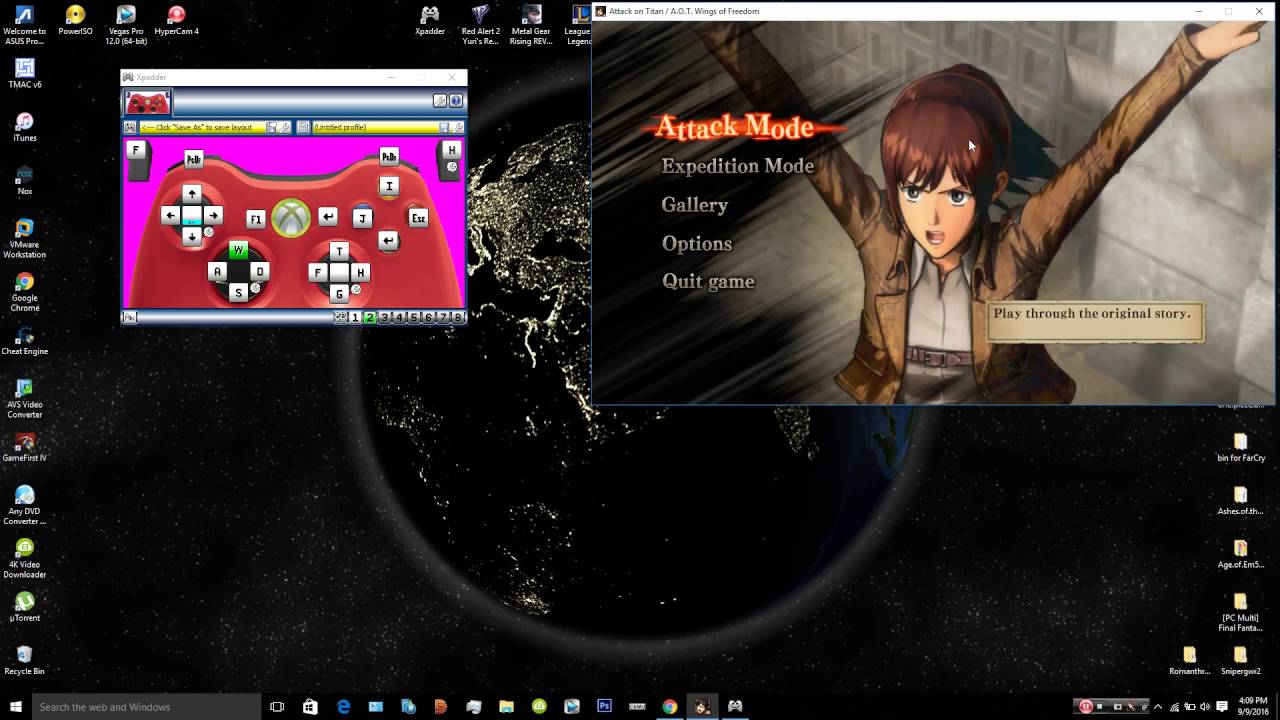Click left stick up assignment W
The image size is (1280, 720).
238,250
